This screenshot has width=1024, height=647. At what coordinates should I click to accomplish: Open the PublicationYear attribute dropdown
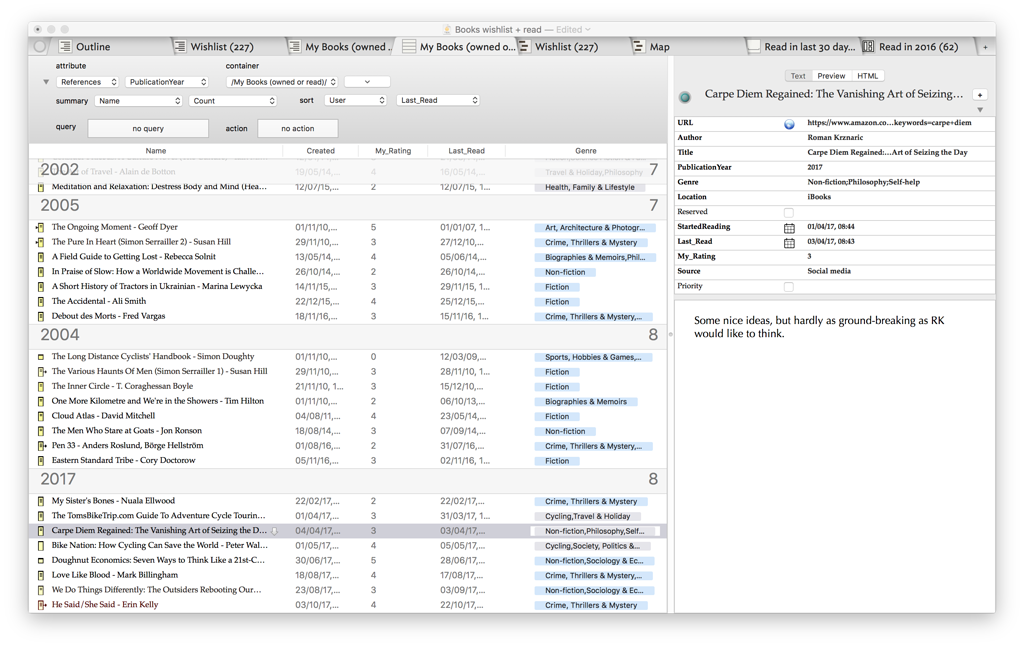(166, 81)
